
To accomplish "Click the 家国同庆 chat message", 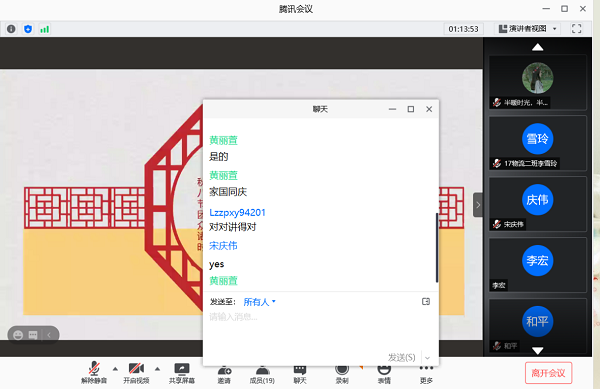I will point(228,192).
